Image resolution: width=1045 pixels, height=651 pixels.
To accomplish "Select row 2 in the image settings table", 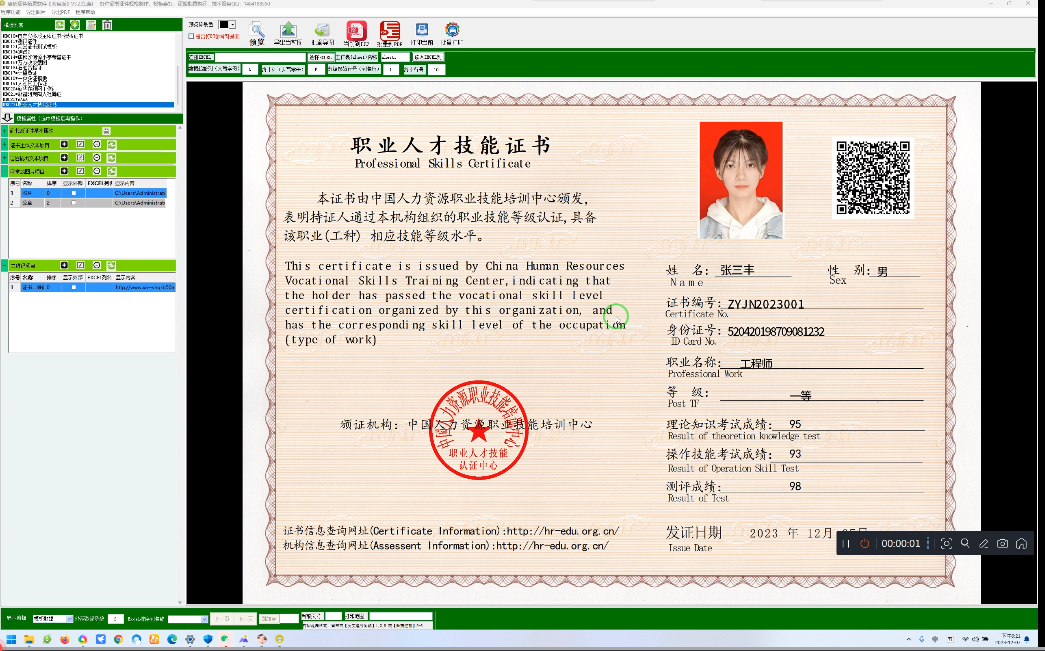I will [87, 203].
